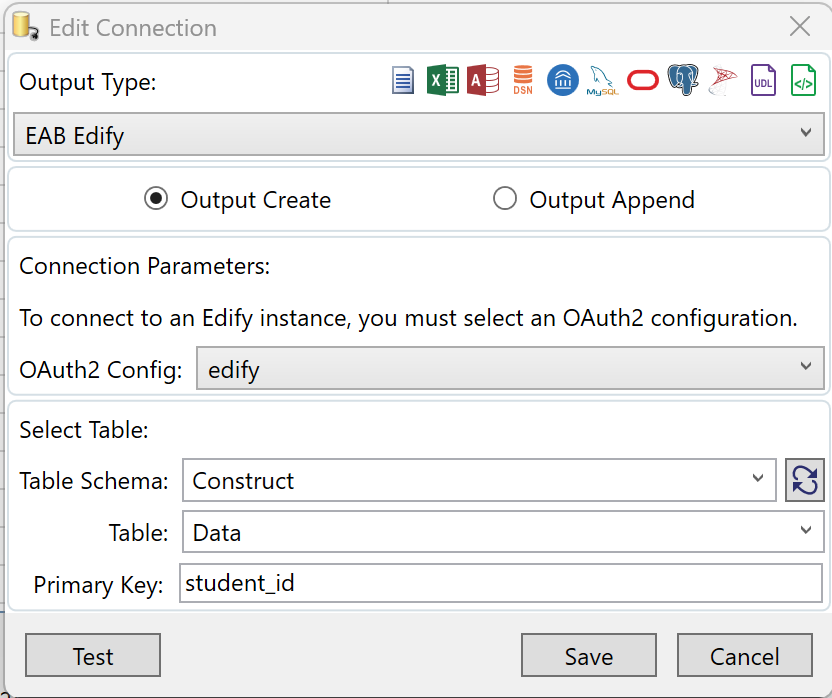Viewport: 832px width, 698px height.
Task: Open the Table Schema Construct dropdown
Action: (479, 480)
